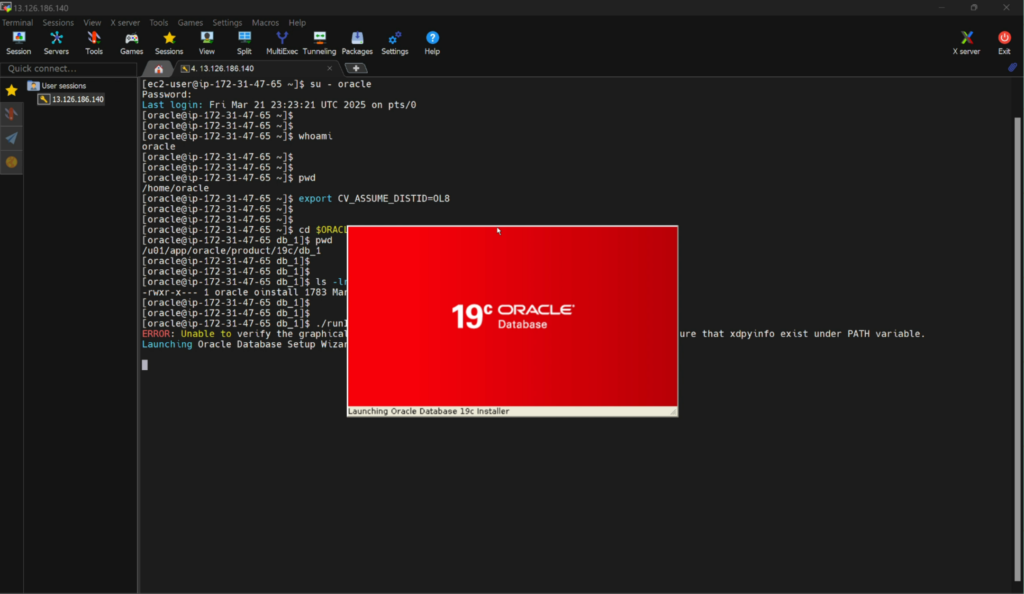
Task: Open the orange globe icon in the left sidebar
Action: pyautogui.click(x=12, y=162)
